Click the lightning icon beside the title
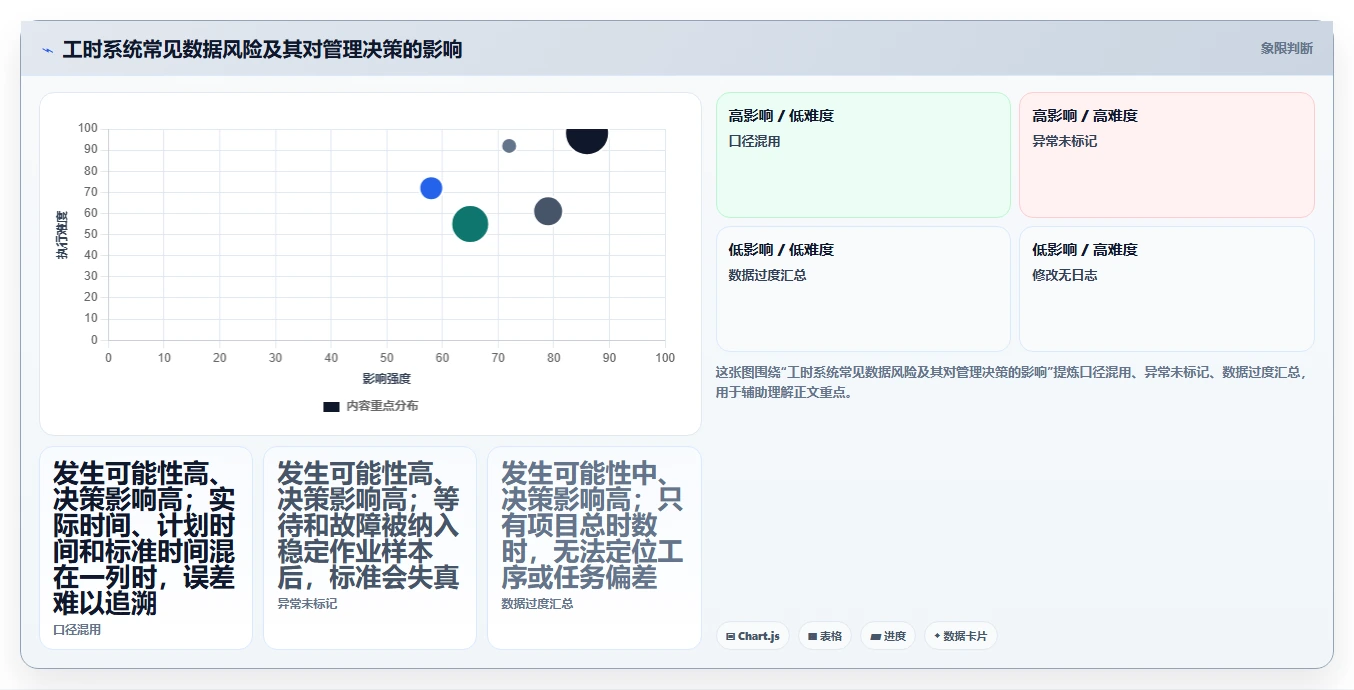 pyautogui.click(x=47, y=50)
